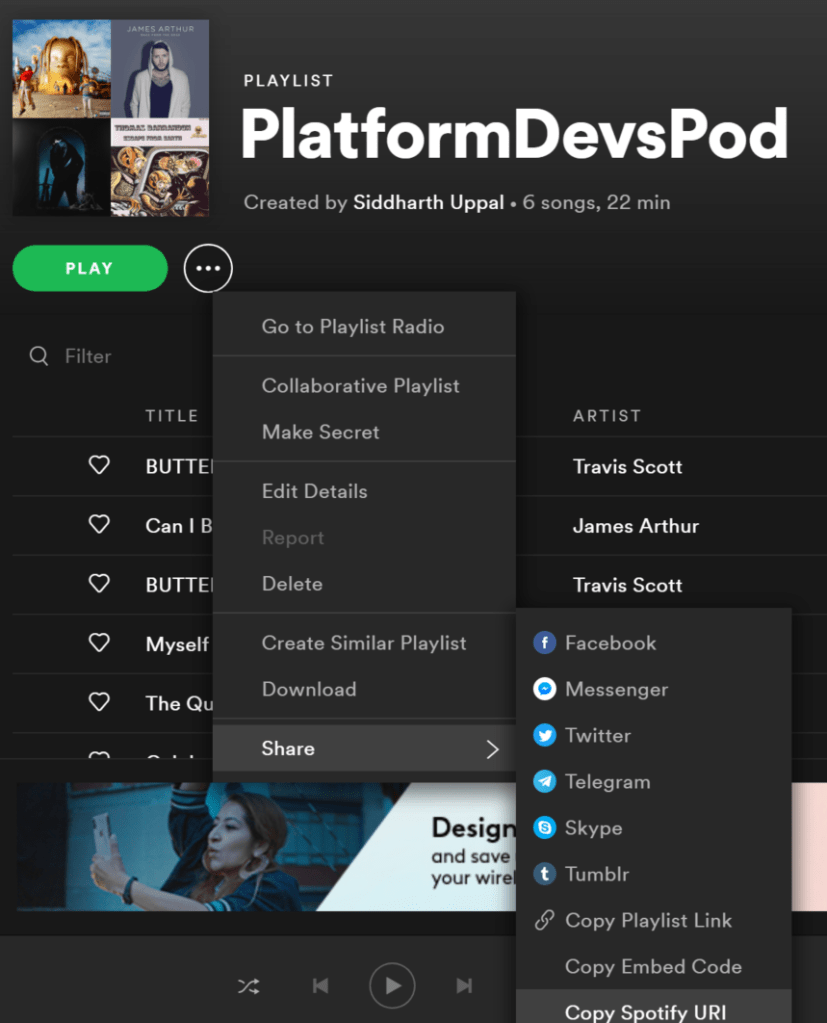Select the Twitter bird icon
Screen dimensions: 827x1023
[x=544, y=736]
